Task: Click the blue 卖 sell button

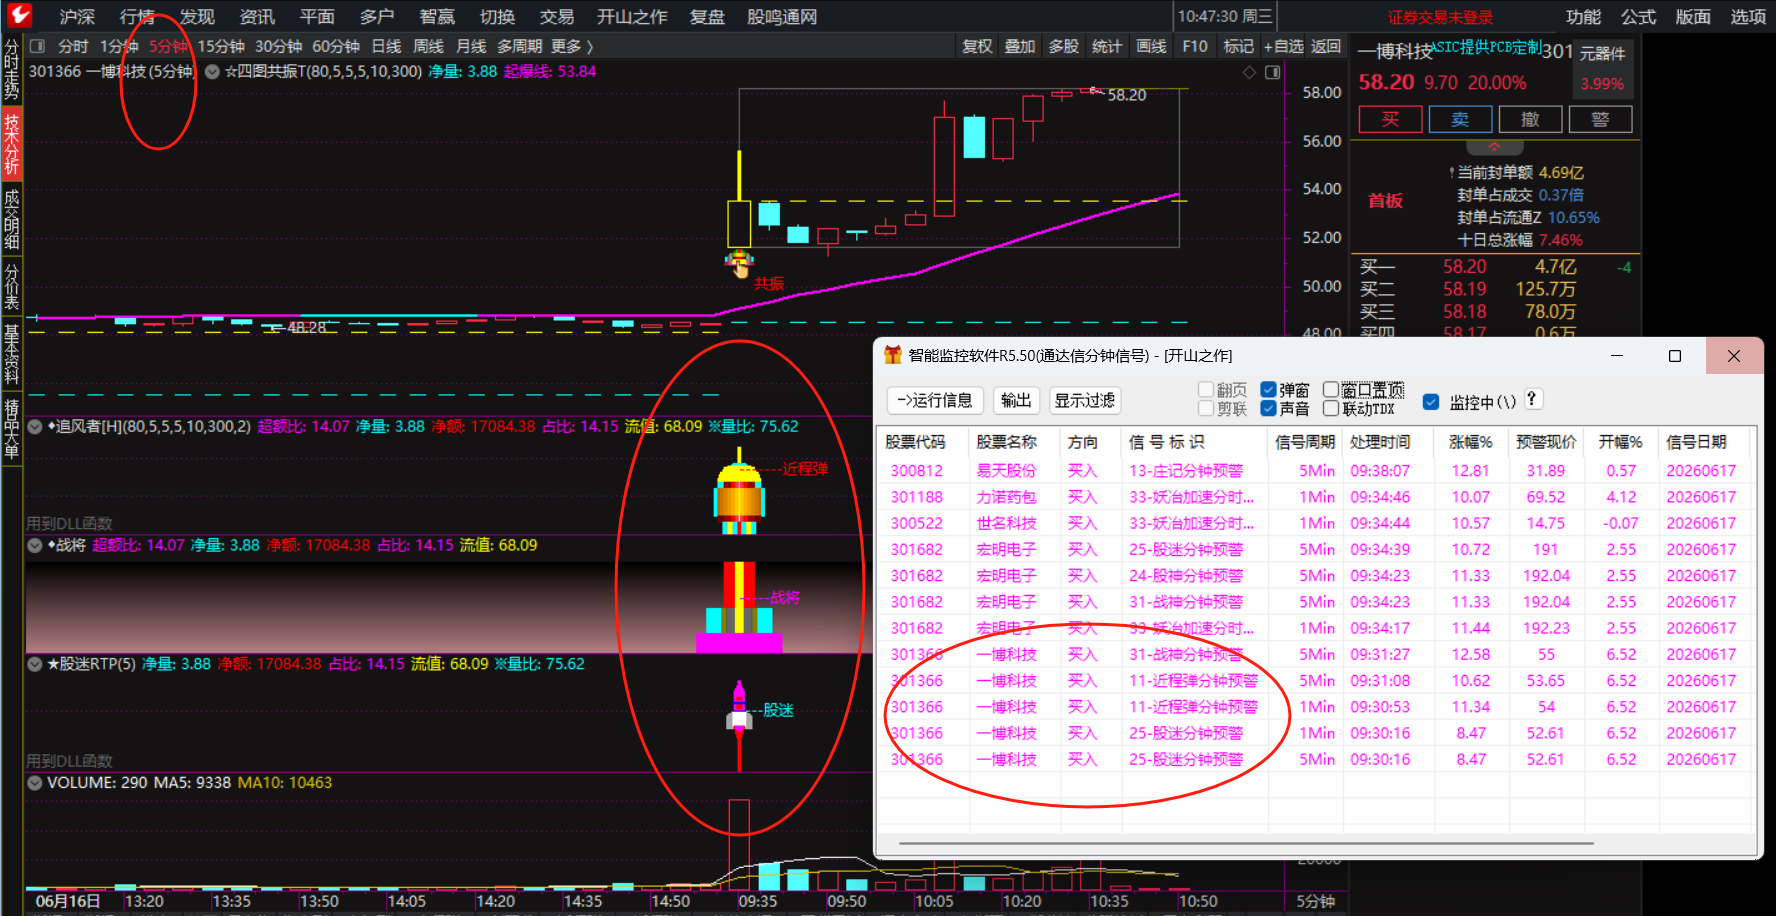Action: [x=1460, y=119]
